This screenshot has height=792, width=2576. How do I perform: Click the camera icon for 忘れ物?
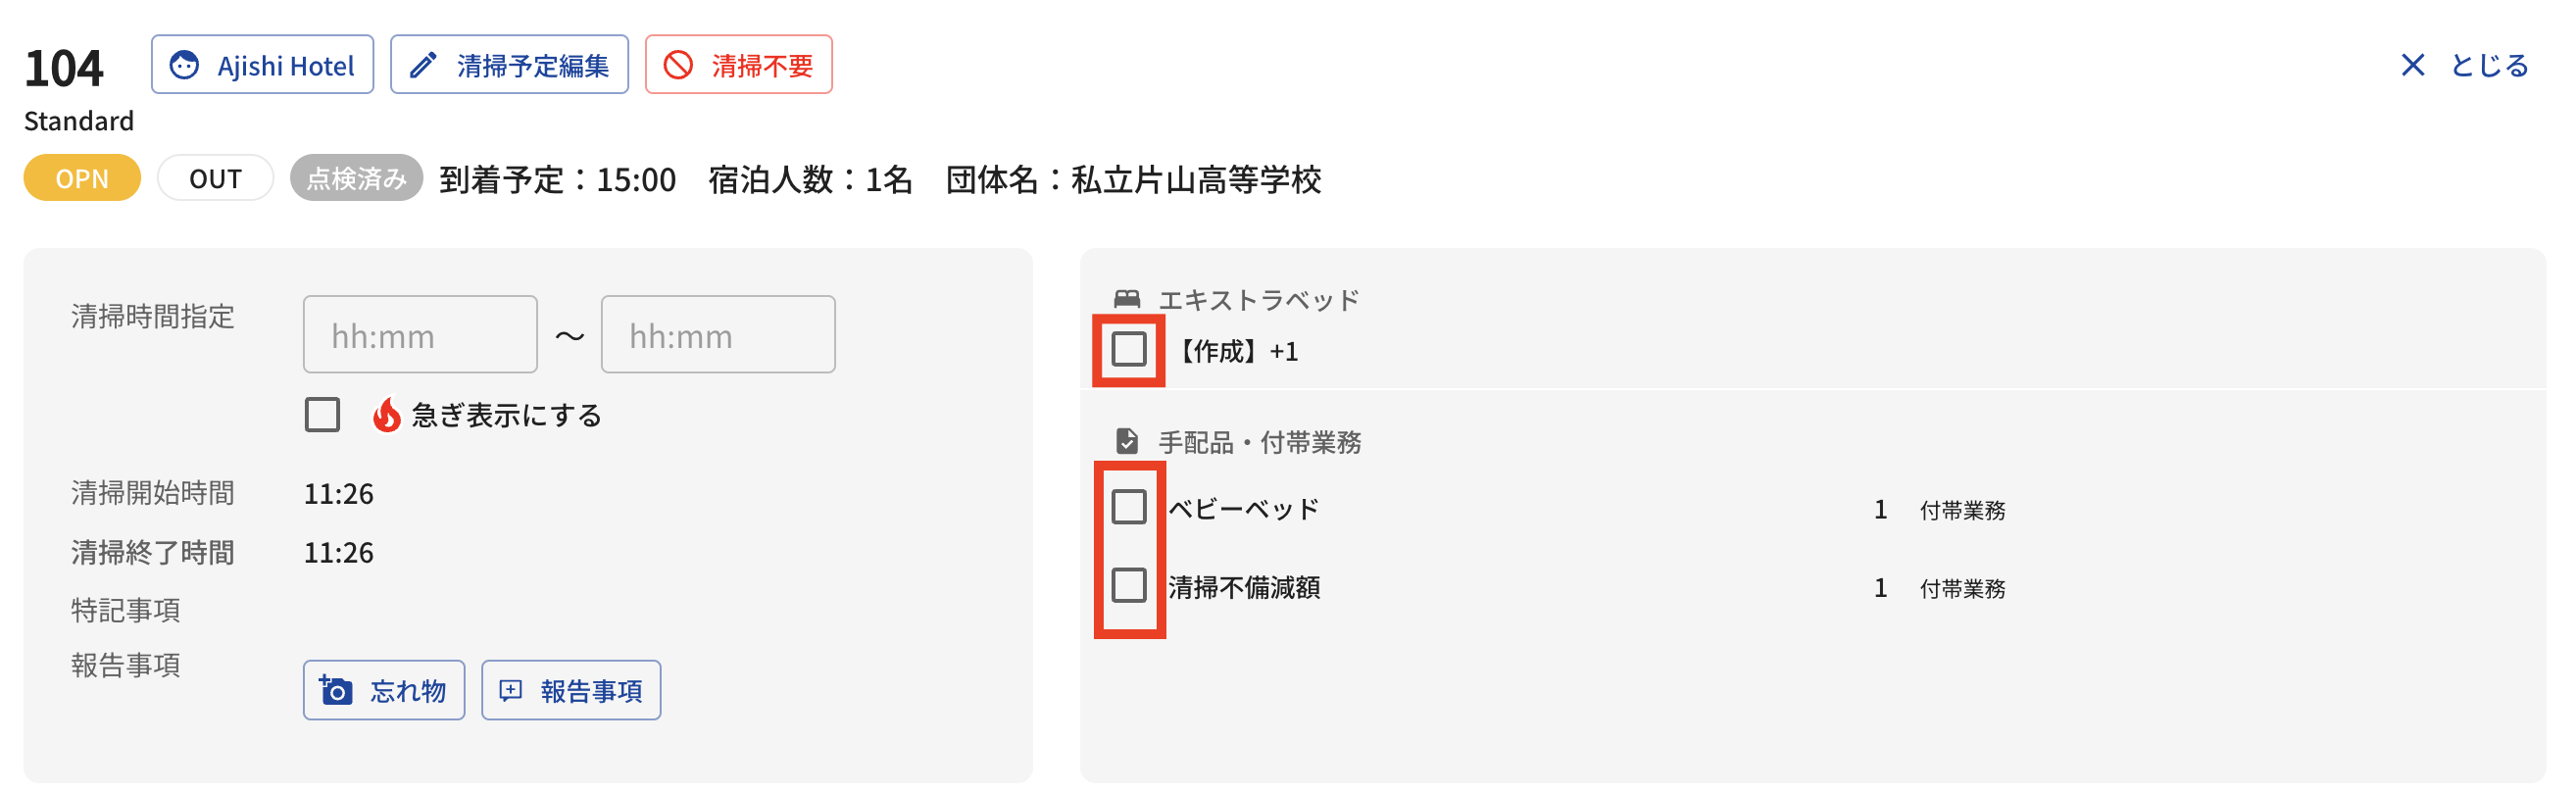[336, 690]
